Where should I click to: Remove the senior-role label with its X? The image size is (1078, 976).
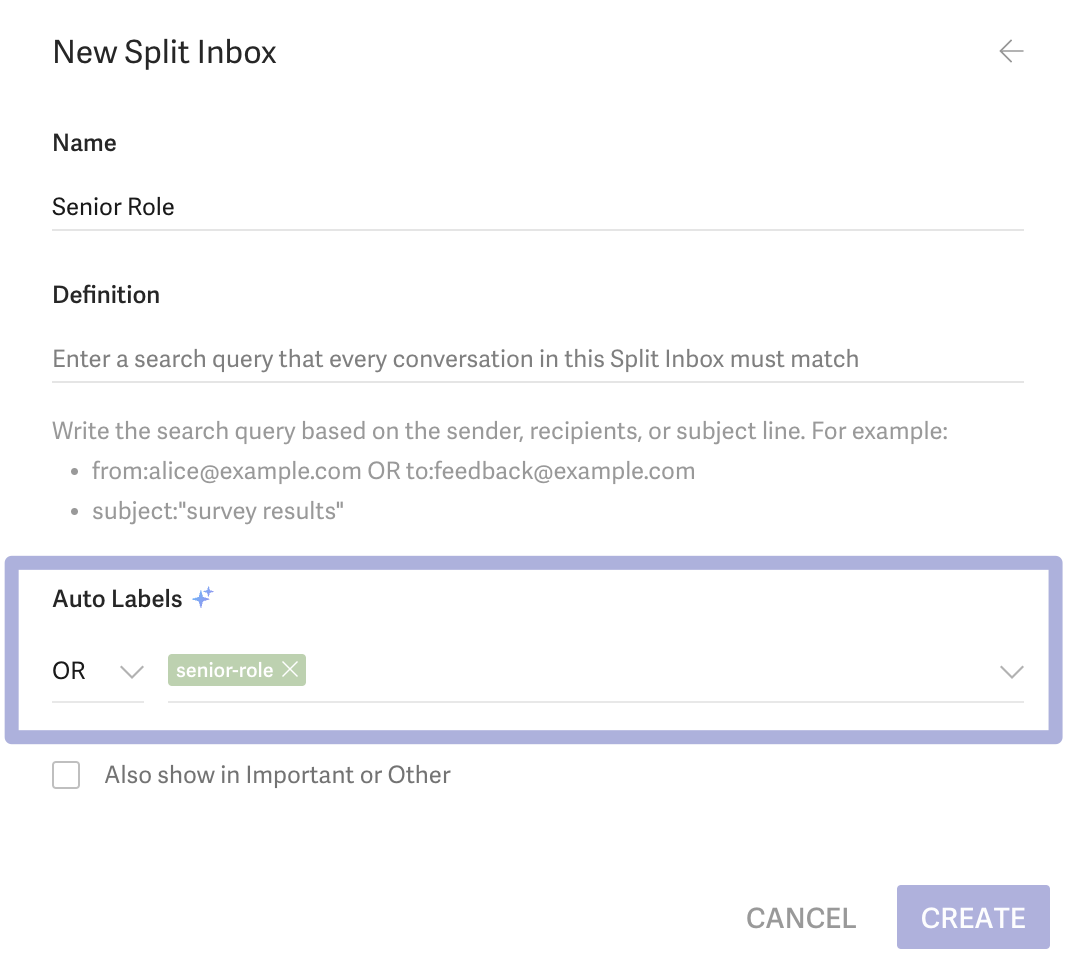290,669
